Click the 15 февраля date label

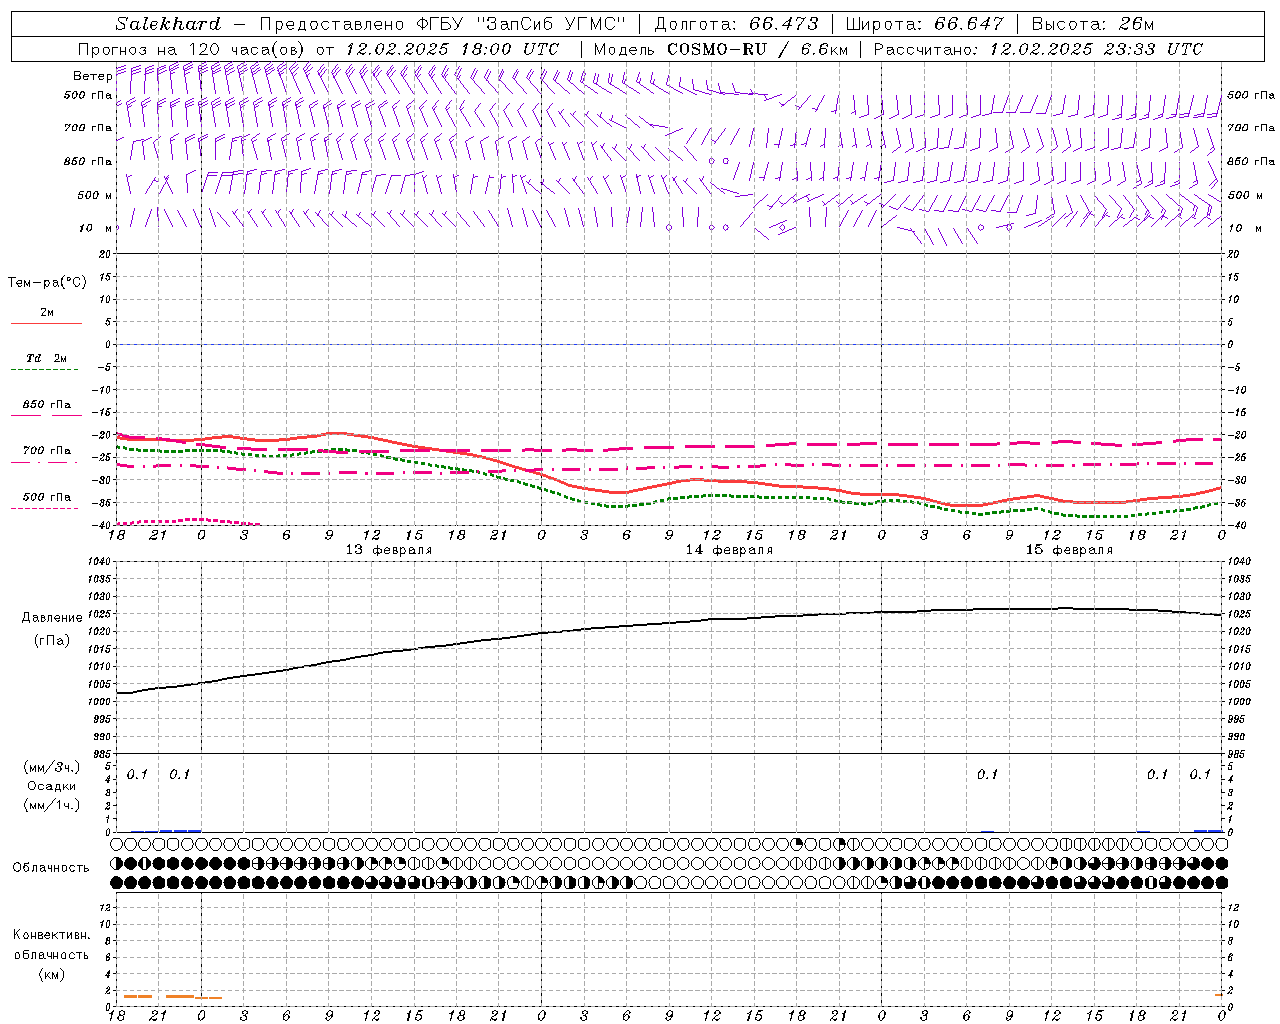[1068, 550]
